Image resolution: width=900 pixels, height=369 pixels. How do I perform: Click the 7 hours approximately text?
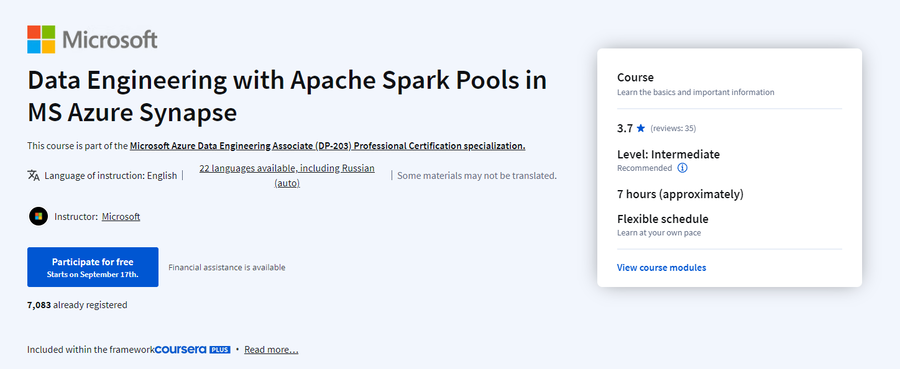(x=680, y=194)
